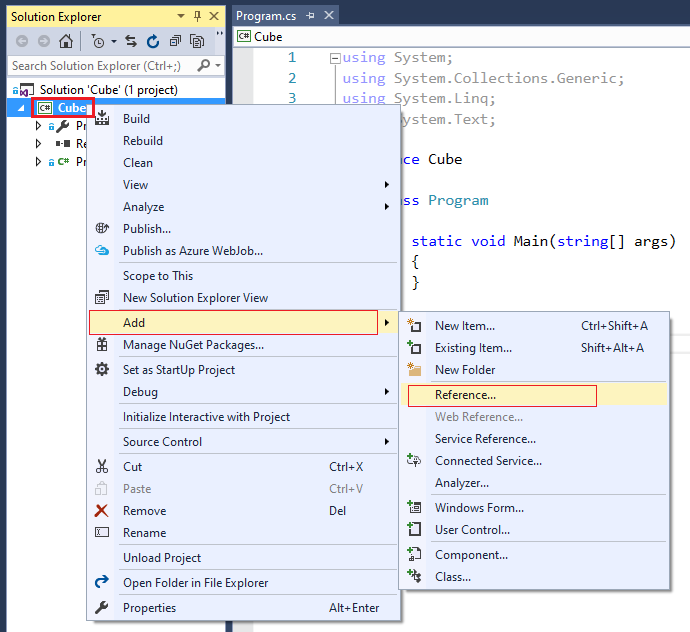
Task: Choose Rebuild from the context menu
Action: click(244, 141)
